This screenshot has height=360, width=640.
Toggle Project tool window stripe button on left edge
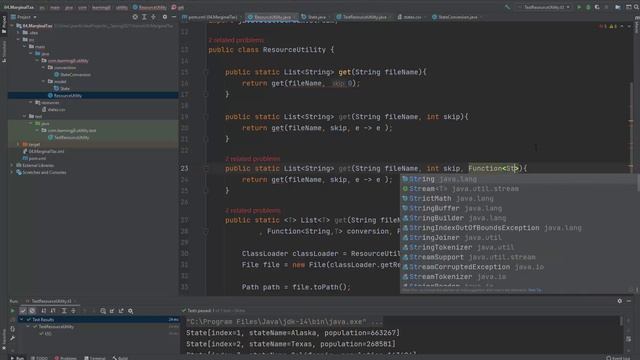[x=4, y=24]
